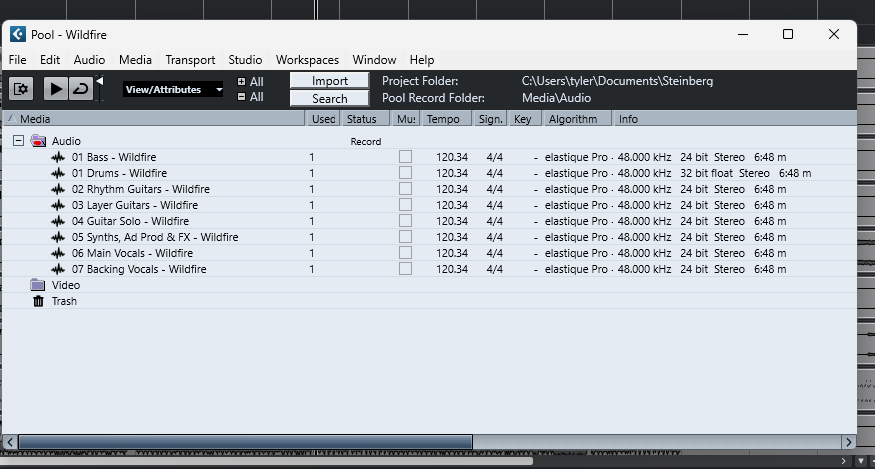Click the Project Folder path text

pyautogui.click(x=617, y=81)
